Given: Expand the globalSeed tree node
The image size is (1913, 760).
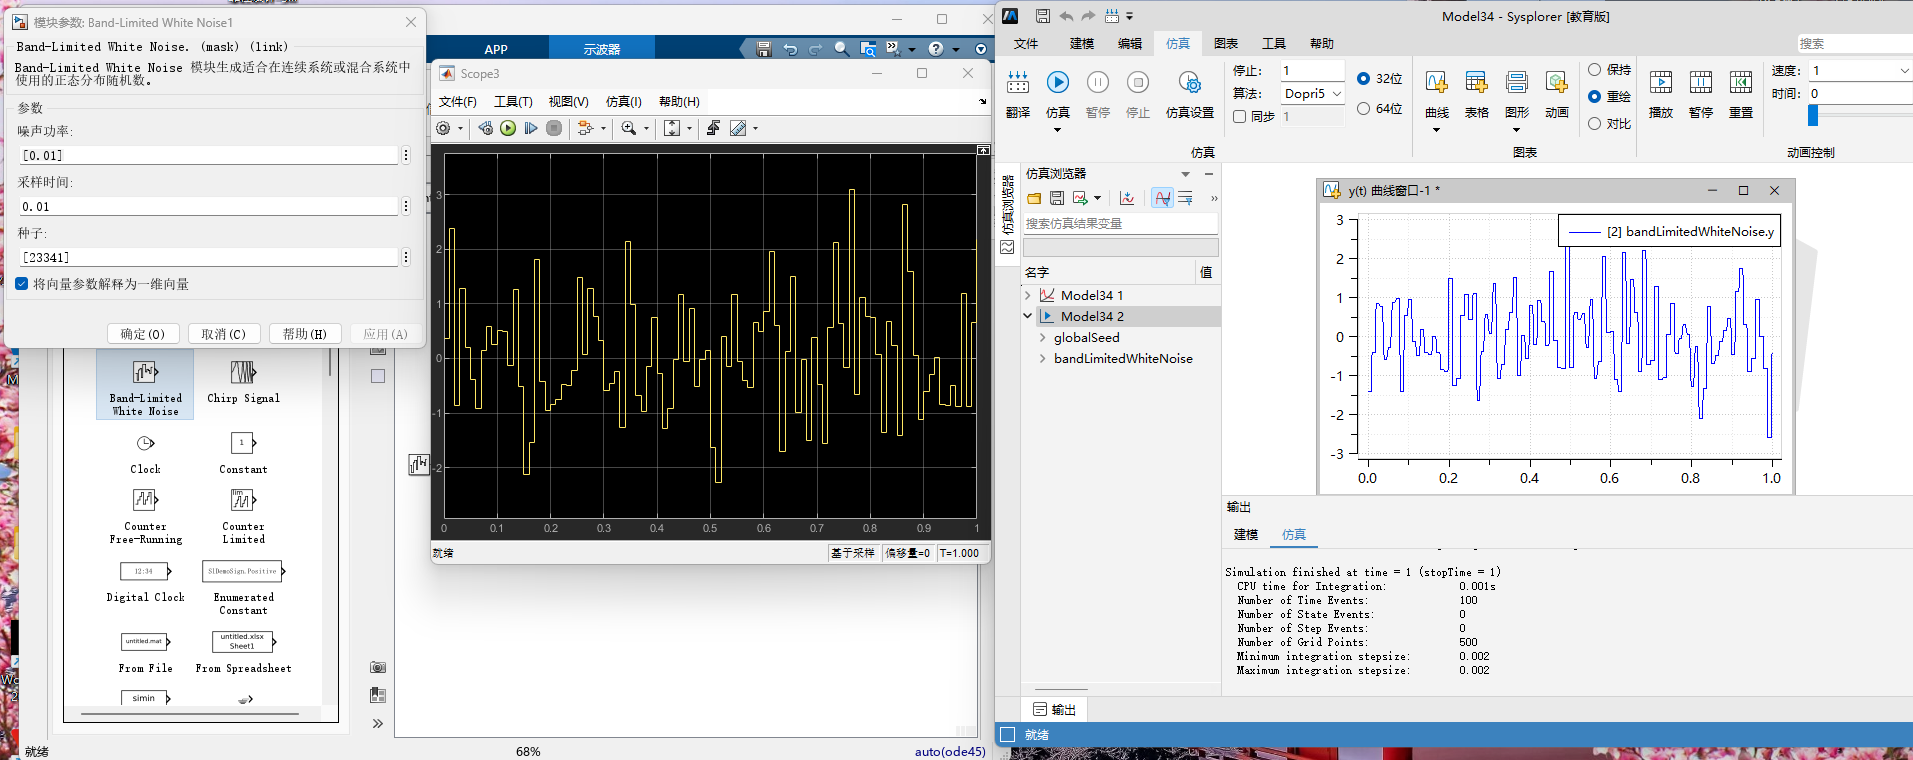Looking at the screenshot, I should (x=1042, y=337).
